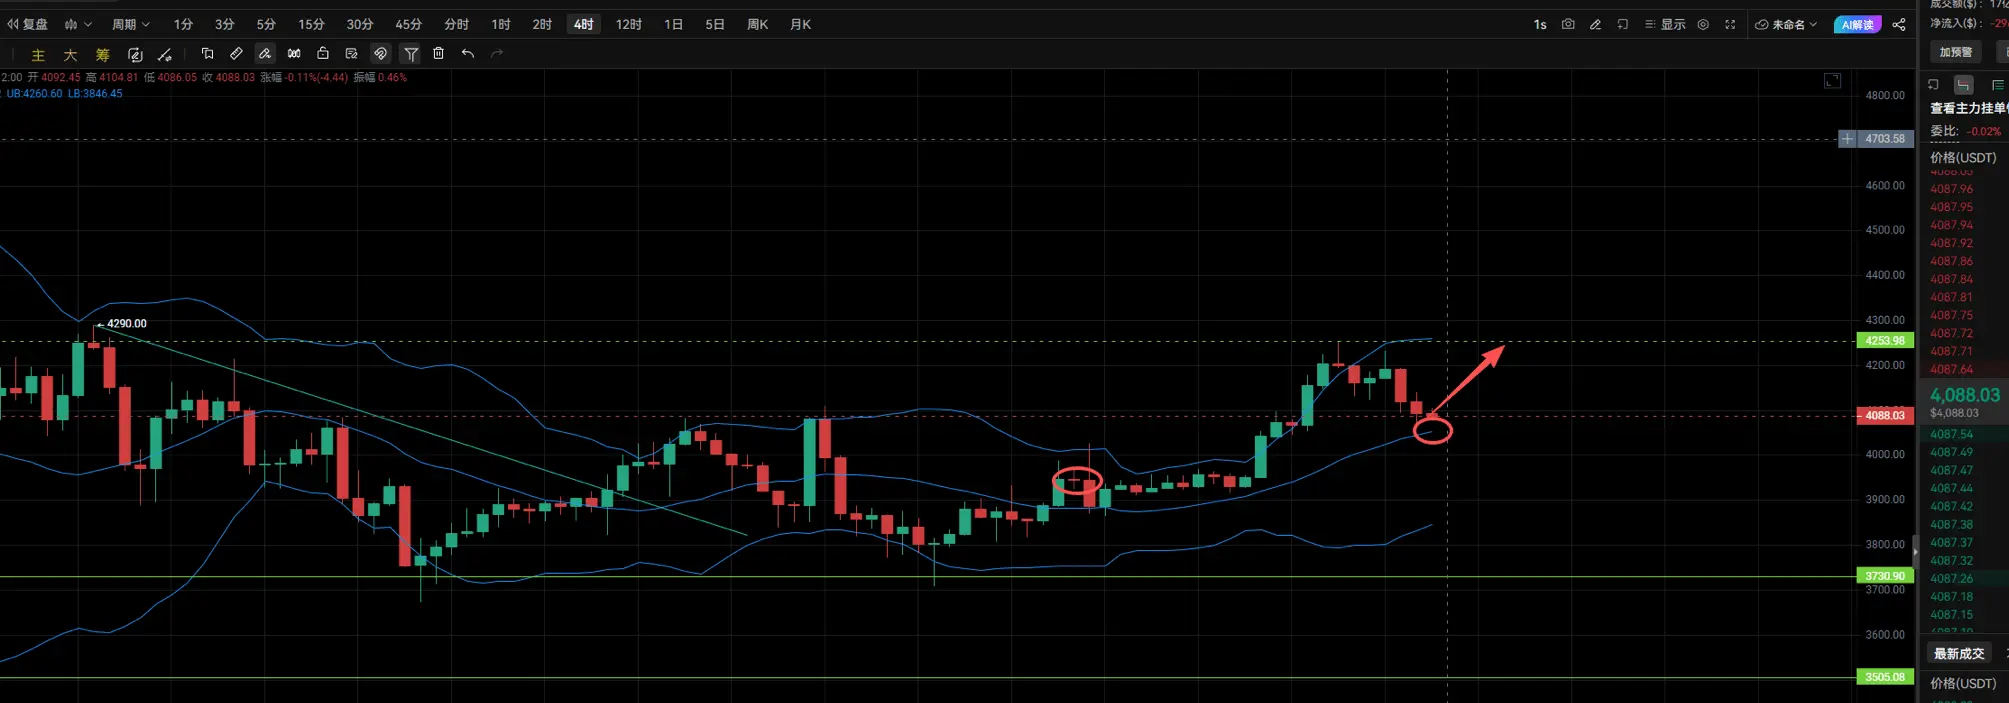Click the order book pop-out icon

pos(1933,85)
